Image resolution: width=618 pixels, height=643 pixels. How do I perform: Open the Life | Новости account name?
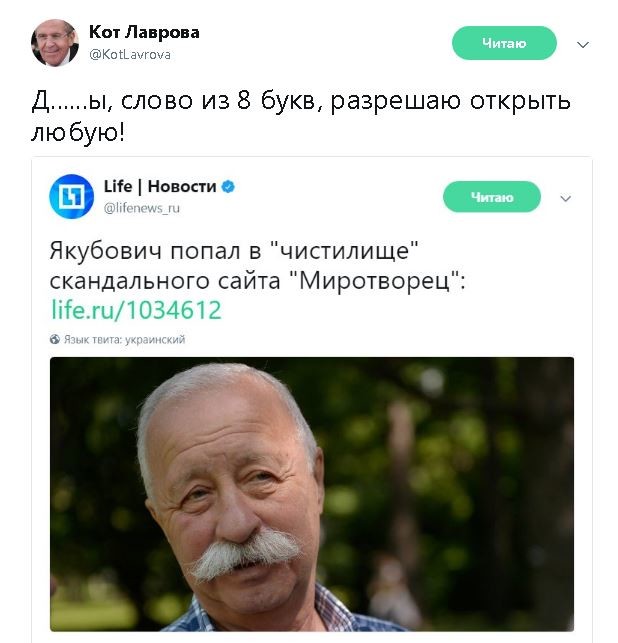coord(160,187)
